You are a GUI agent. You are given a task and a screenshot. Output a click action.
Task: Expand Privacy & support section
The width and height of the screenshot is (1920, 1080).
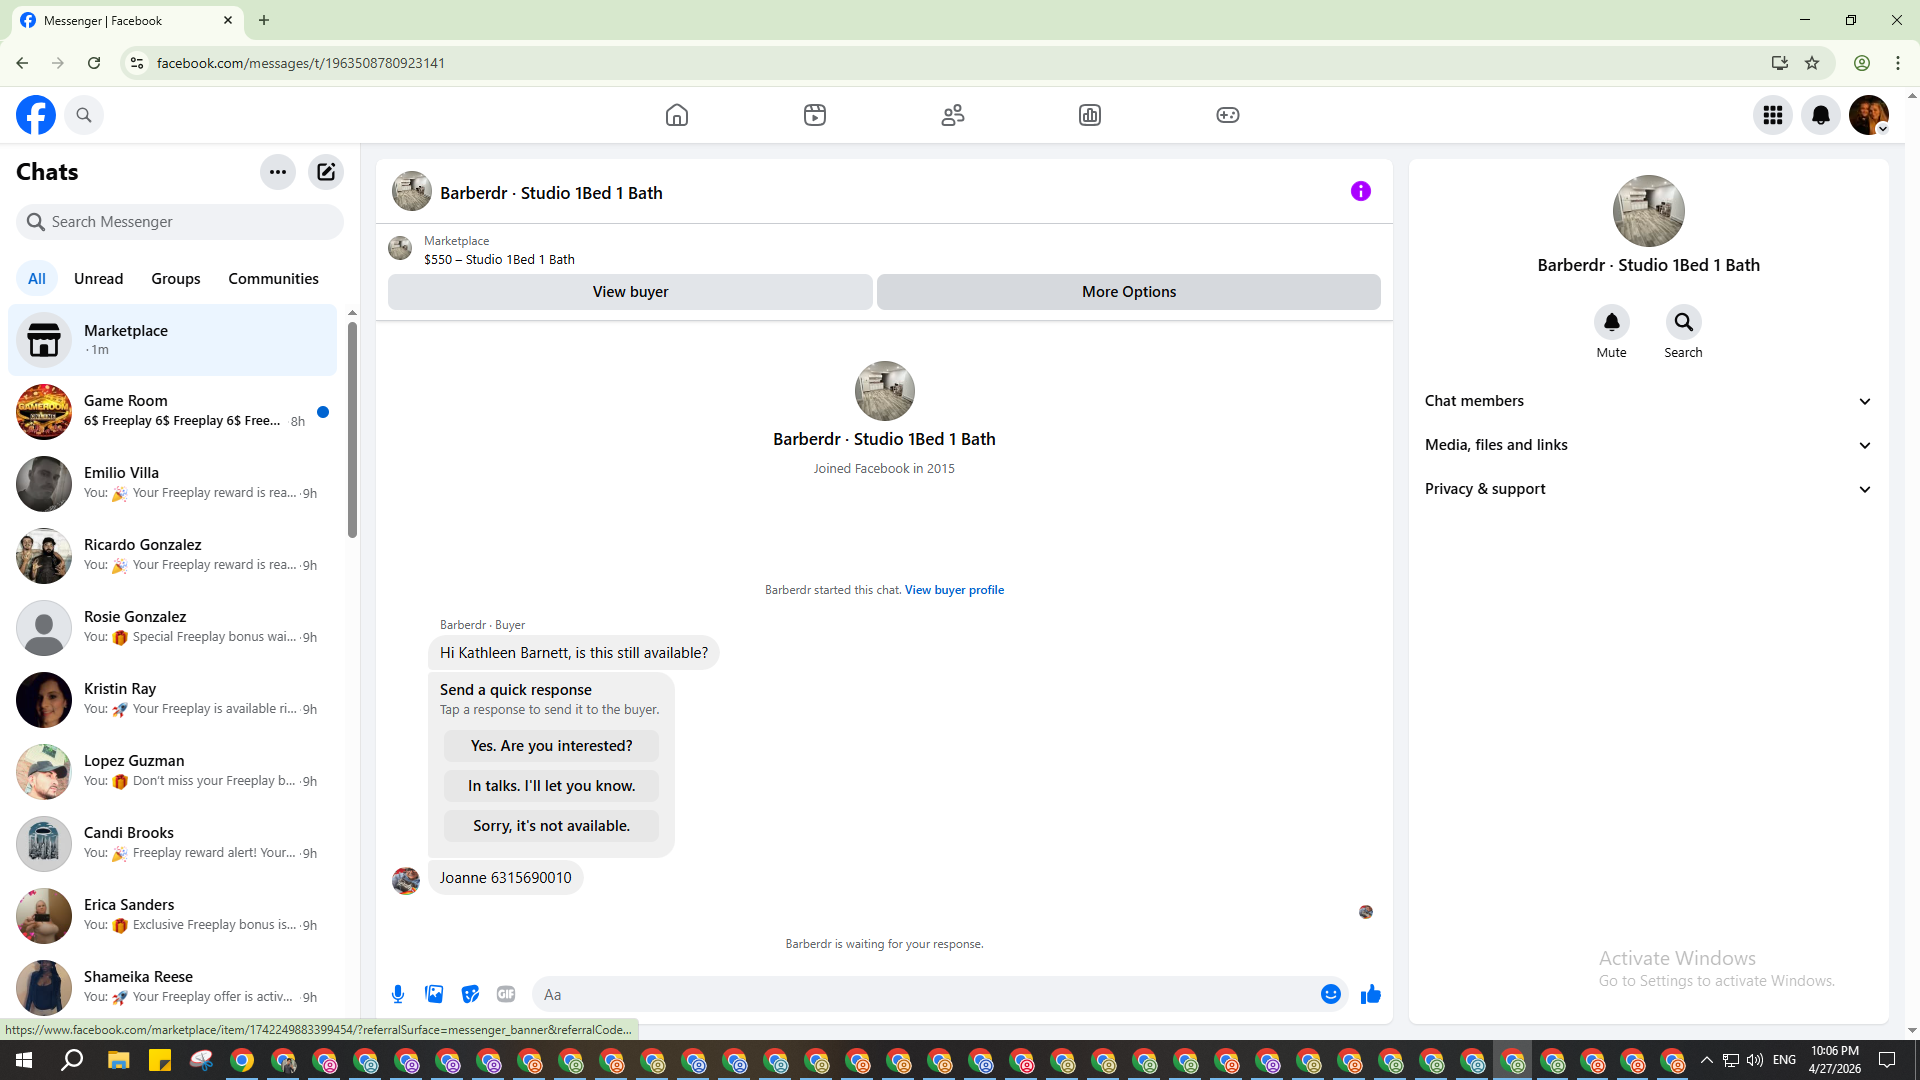point(1648,489)
